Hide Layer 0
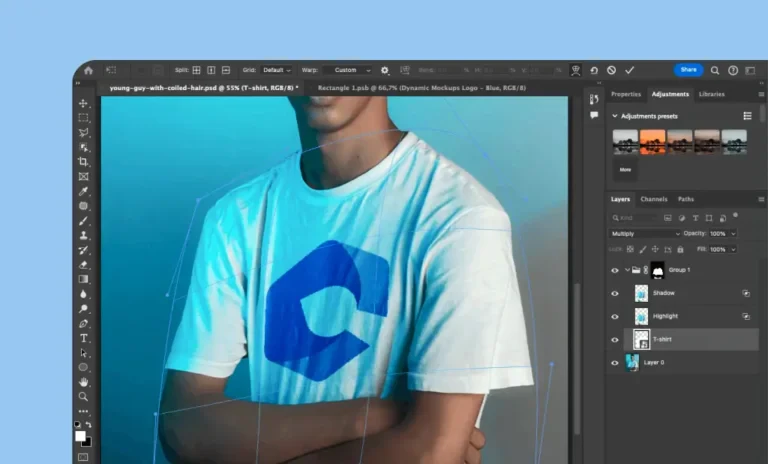This screenshot has height=464, width=768. point(615,363)
